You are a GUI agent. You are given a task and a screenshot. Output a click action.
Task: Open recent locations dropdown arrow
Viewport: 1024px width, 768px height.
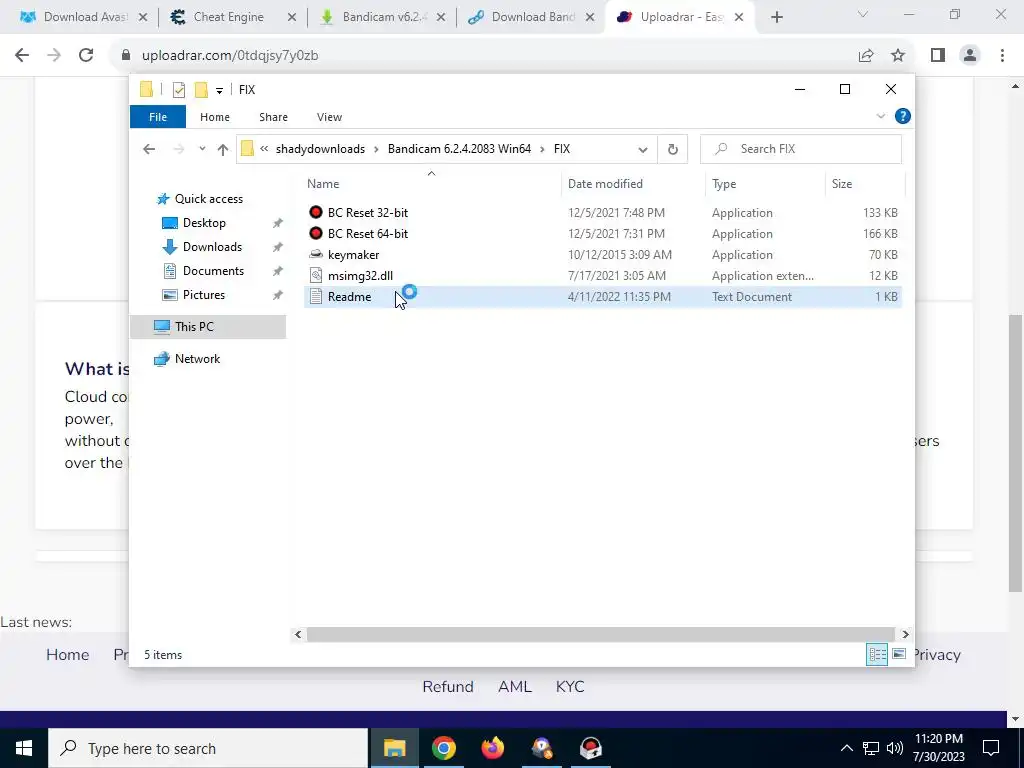[x=202, y=149]
